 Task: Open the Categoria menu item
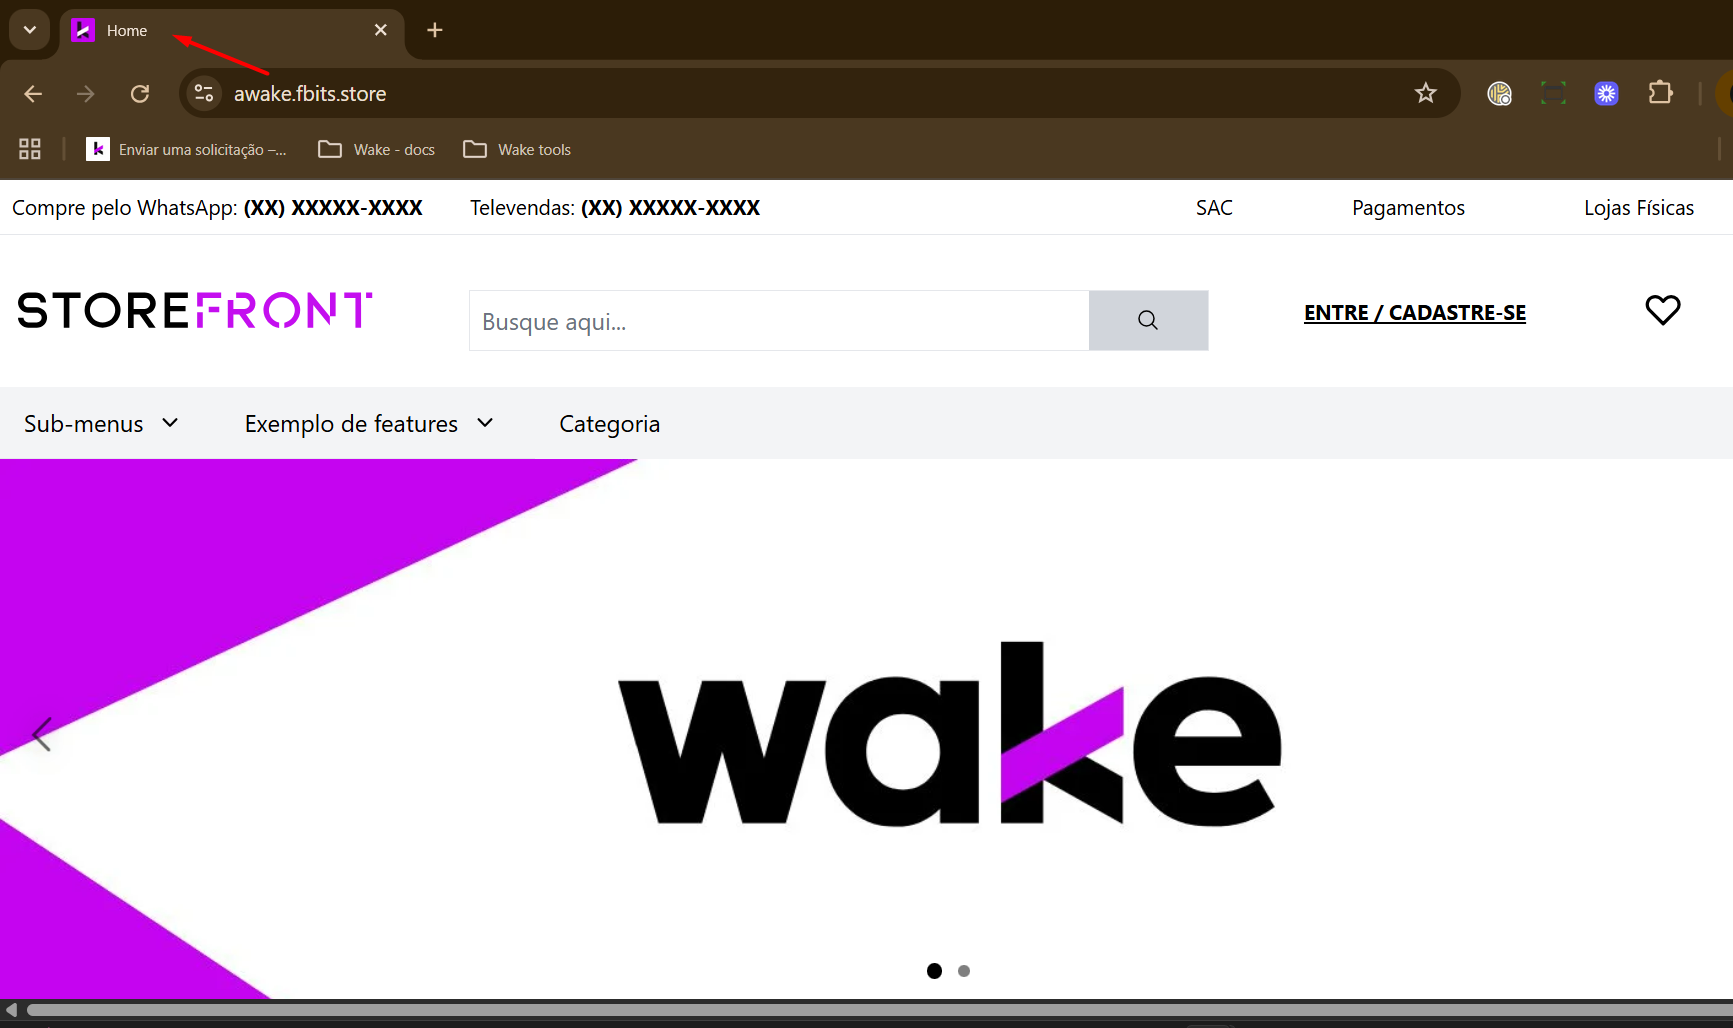610,424
